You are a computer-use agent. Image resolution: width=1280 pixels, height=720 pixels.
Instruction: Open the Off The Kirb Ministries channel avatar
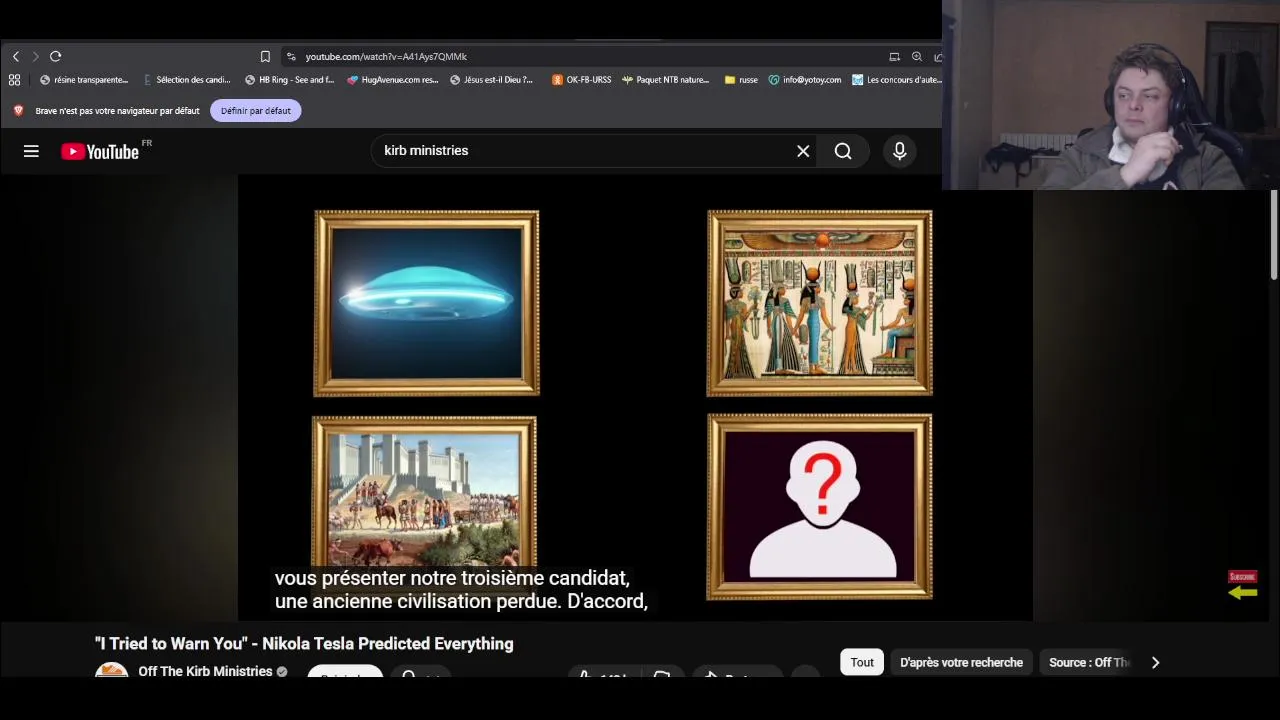tap(112, 670)
